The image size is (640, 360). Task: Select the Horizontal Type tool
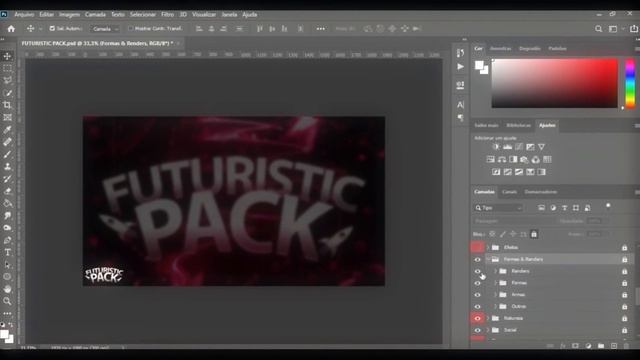coord(7,252)
